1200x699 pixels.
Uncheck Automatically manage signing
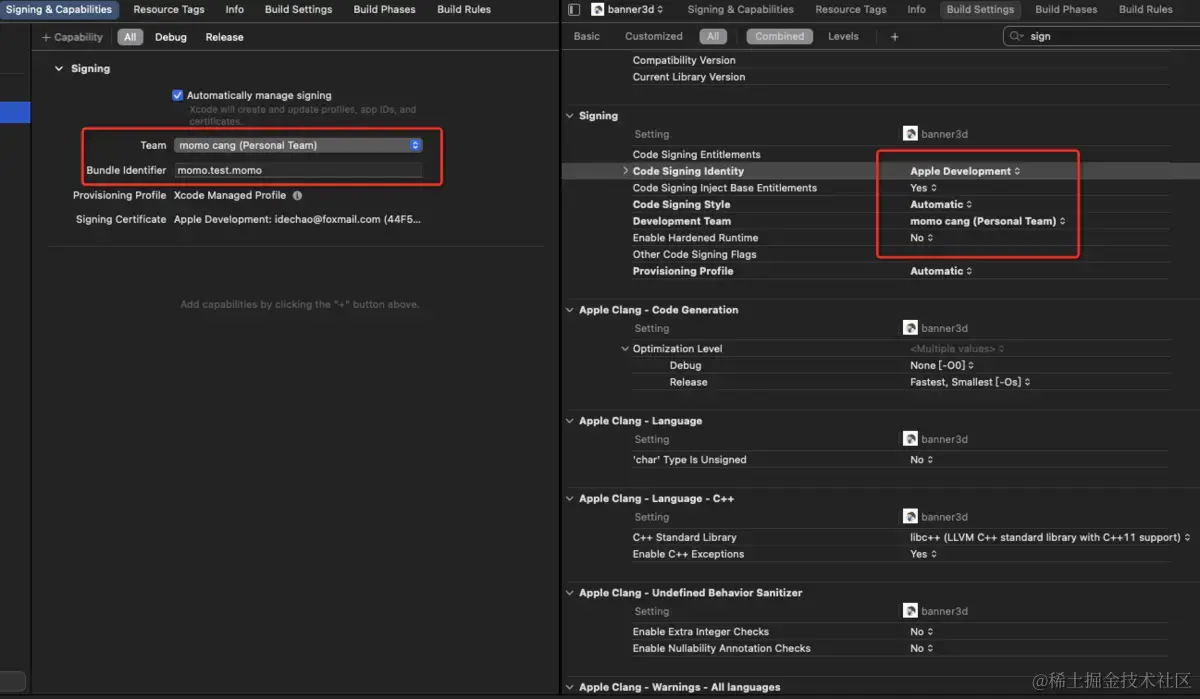pos(178,95)
